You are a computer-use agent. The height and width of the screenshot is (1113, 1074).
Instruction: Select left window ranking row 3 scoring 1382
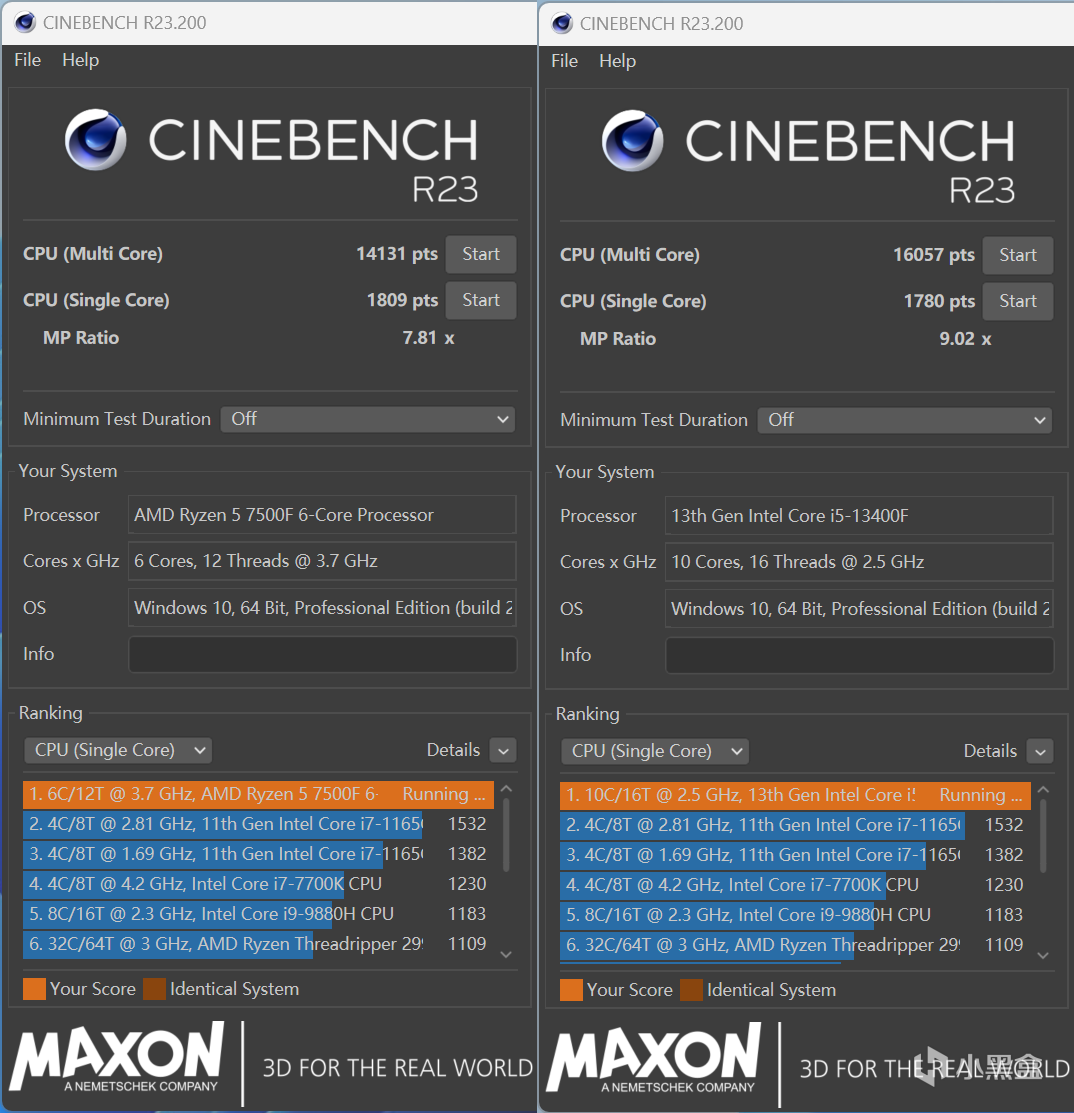[258, 854]
